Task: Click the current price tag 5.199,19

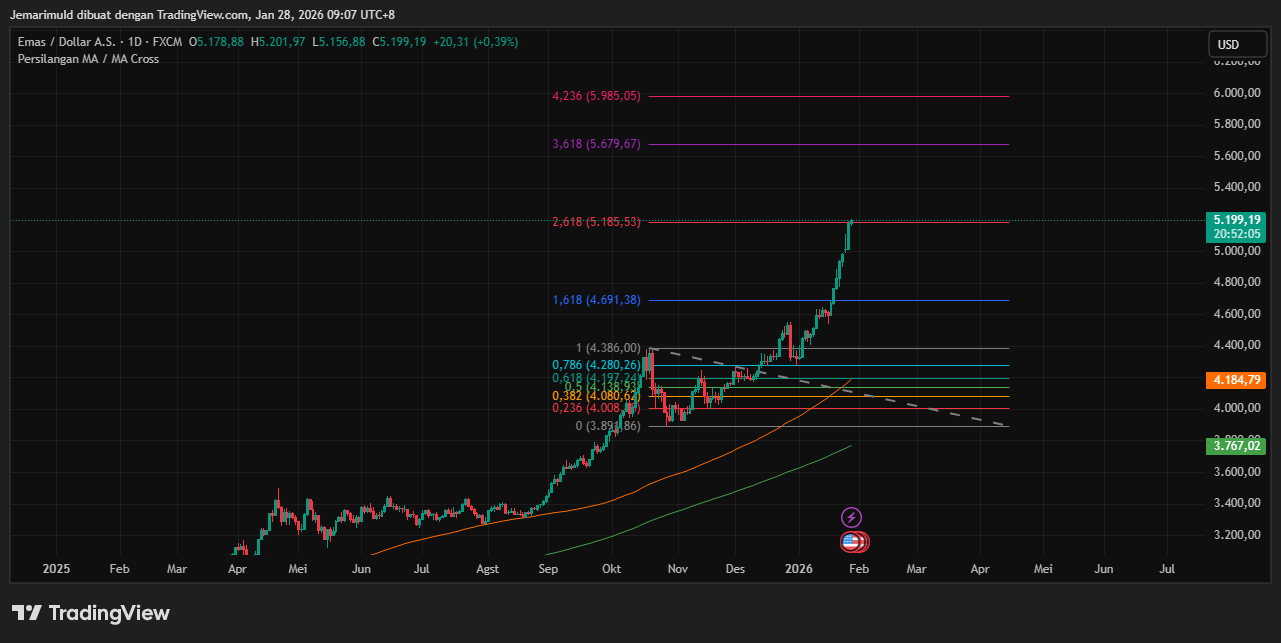Action: [x=1238, y=219]
